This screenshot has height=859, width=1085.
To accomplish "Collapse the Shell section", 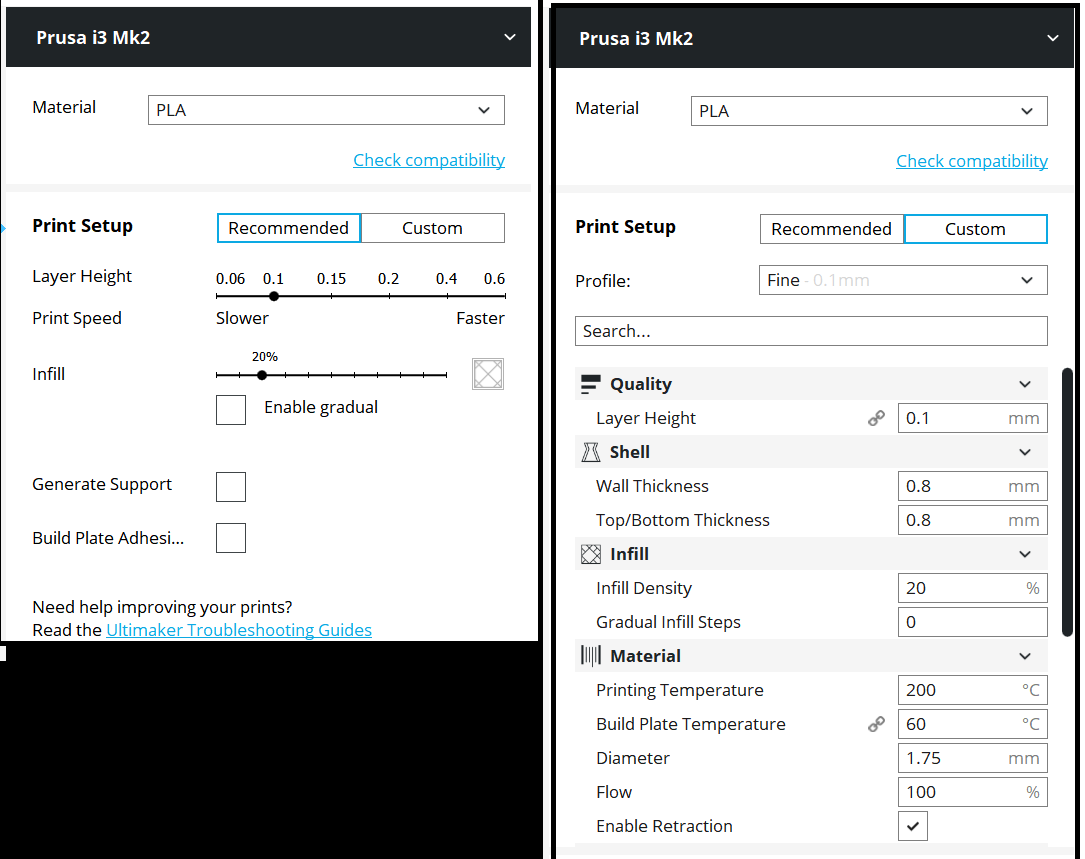I will (x=1025, y=452).
